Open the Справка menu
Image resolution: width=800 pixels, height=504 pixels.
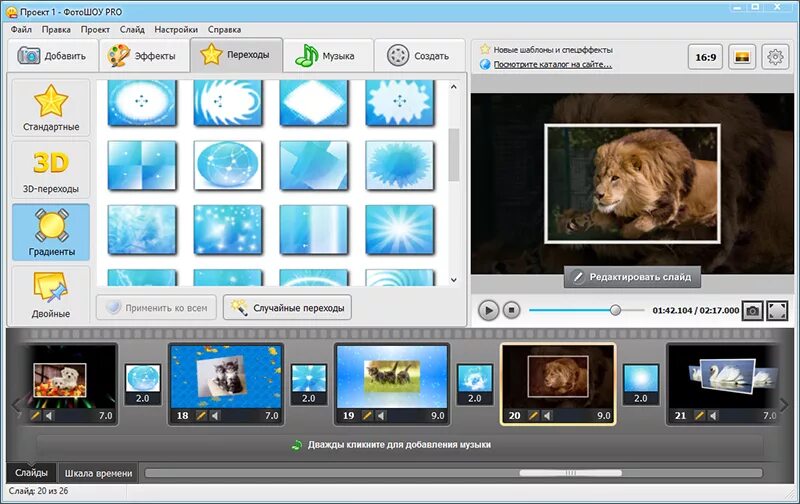(224, 30)
